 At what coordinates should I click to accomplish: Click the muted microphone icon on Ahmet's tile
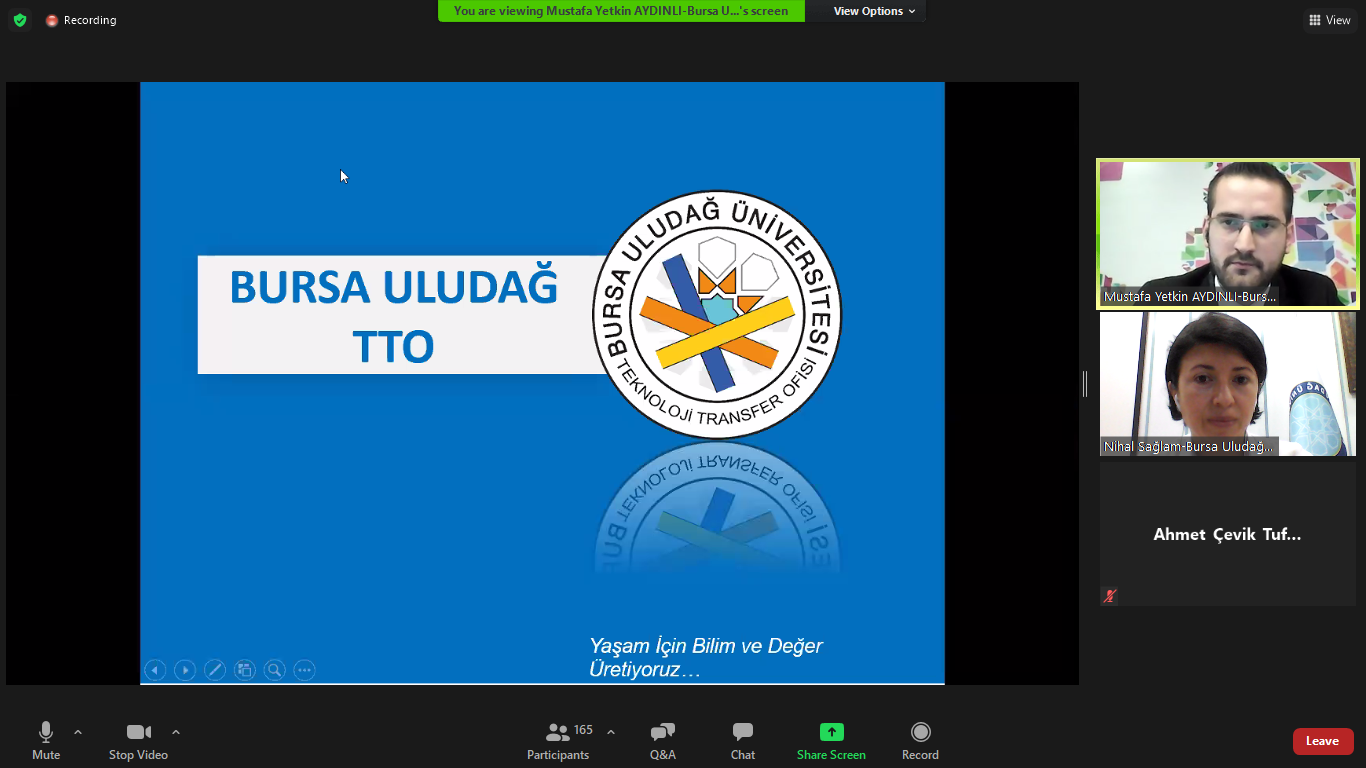pos(1110,595)
